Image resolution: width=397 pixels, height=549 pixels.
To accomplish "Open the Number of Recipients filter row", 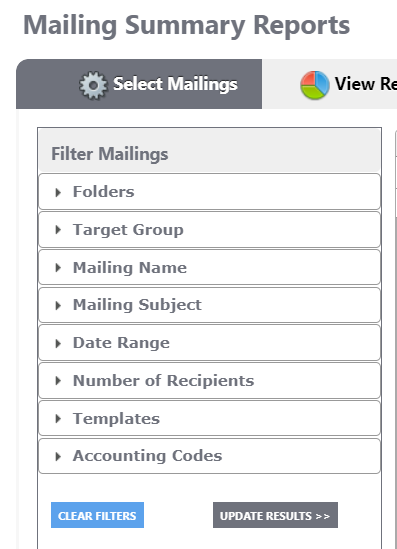I will (209, 381).
